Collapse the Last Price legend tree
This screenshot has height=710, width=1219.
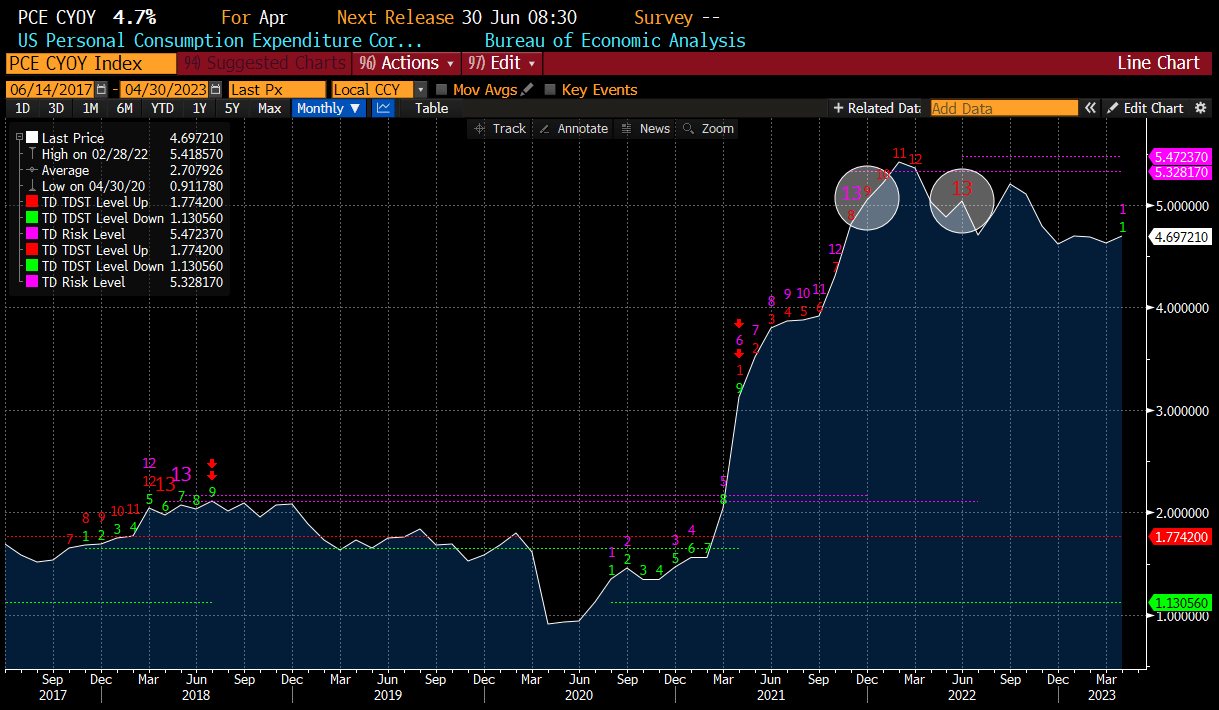coord(19,138)
